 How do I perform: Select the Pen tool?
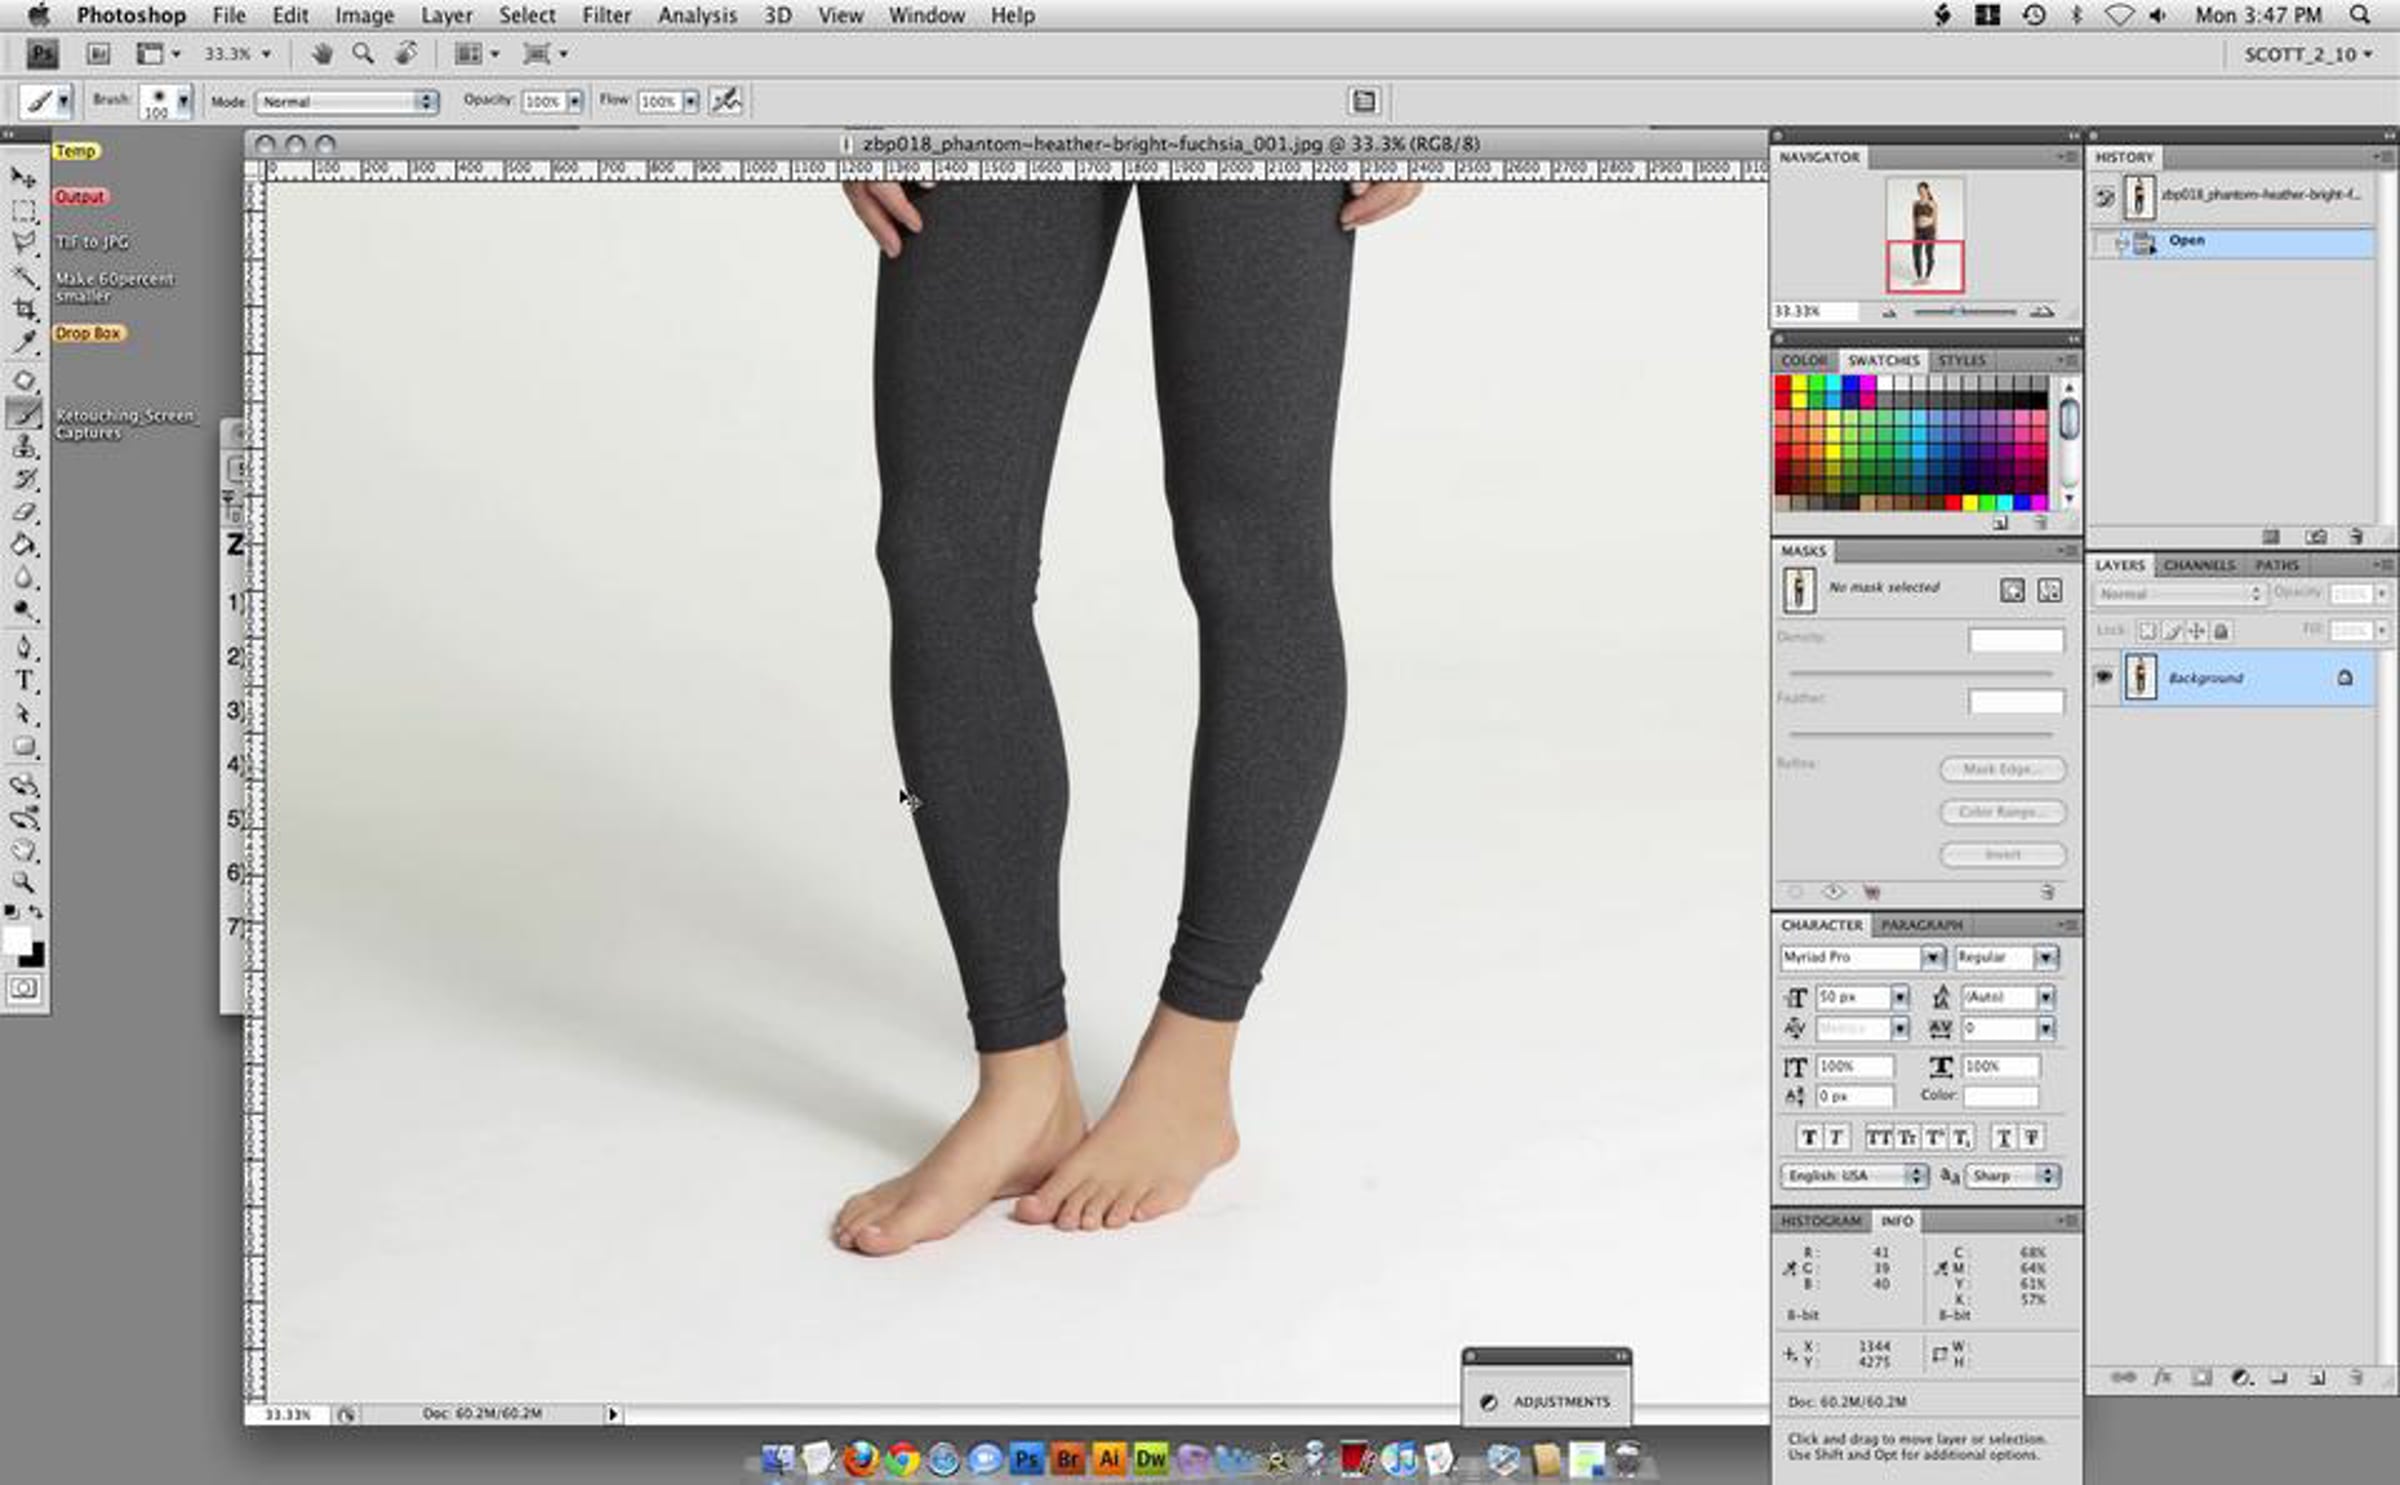tap(24, 648)
